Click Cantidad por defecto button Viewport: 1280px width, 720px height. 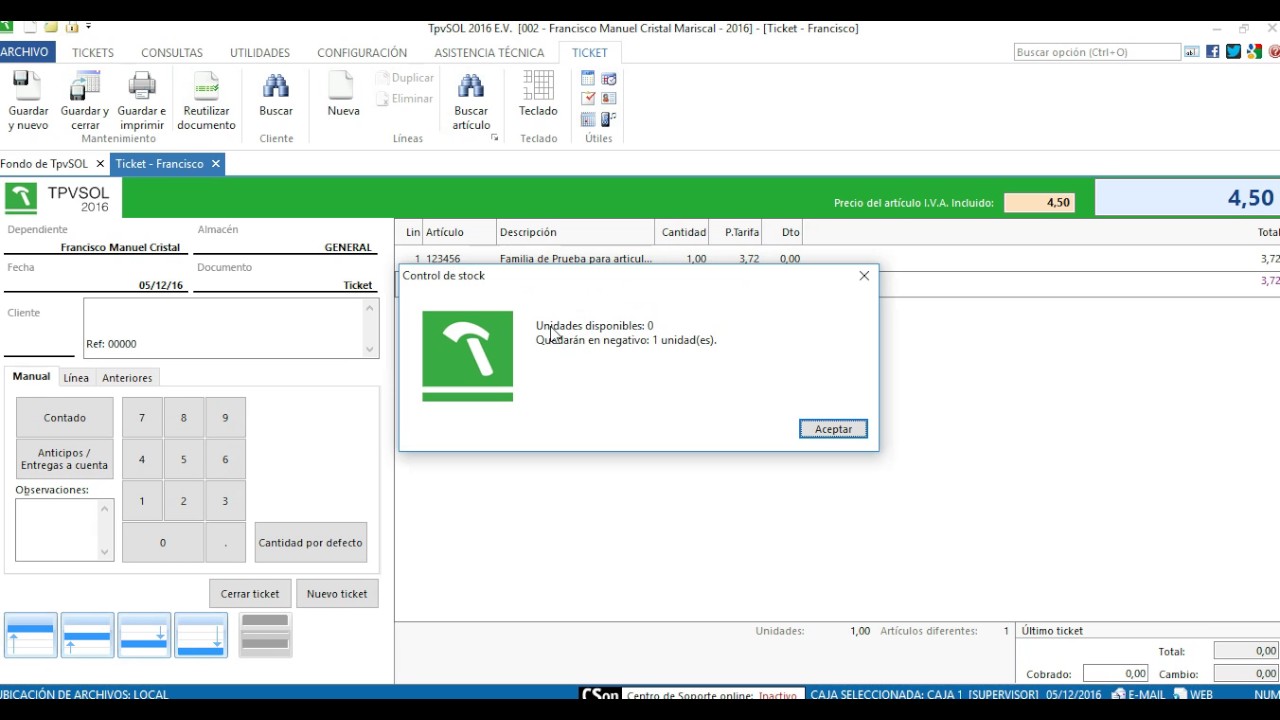(311, 542)
